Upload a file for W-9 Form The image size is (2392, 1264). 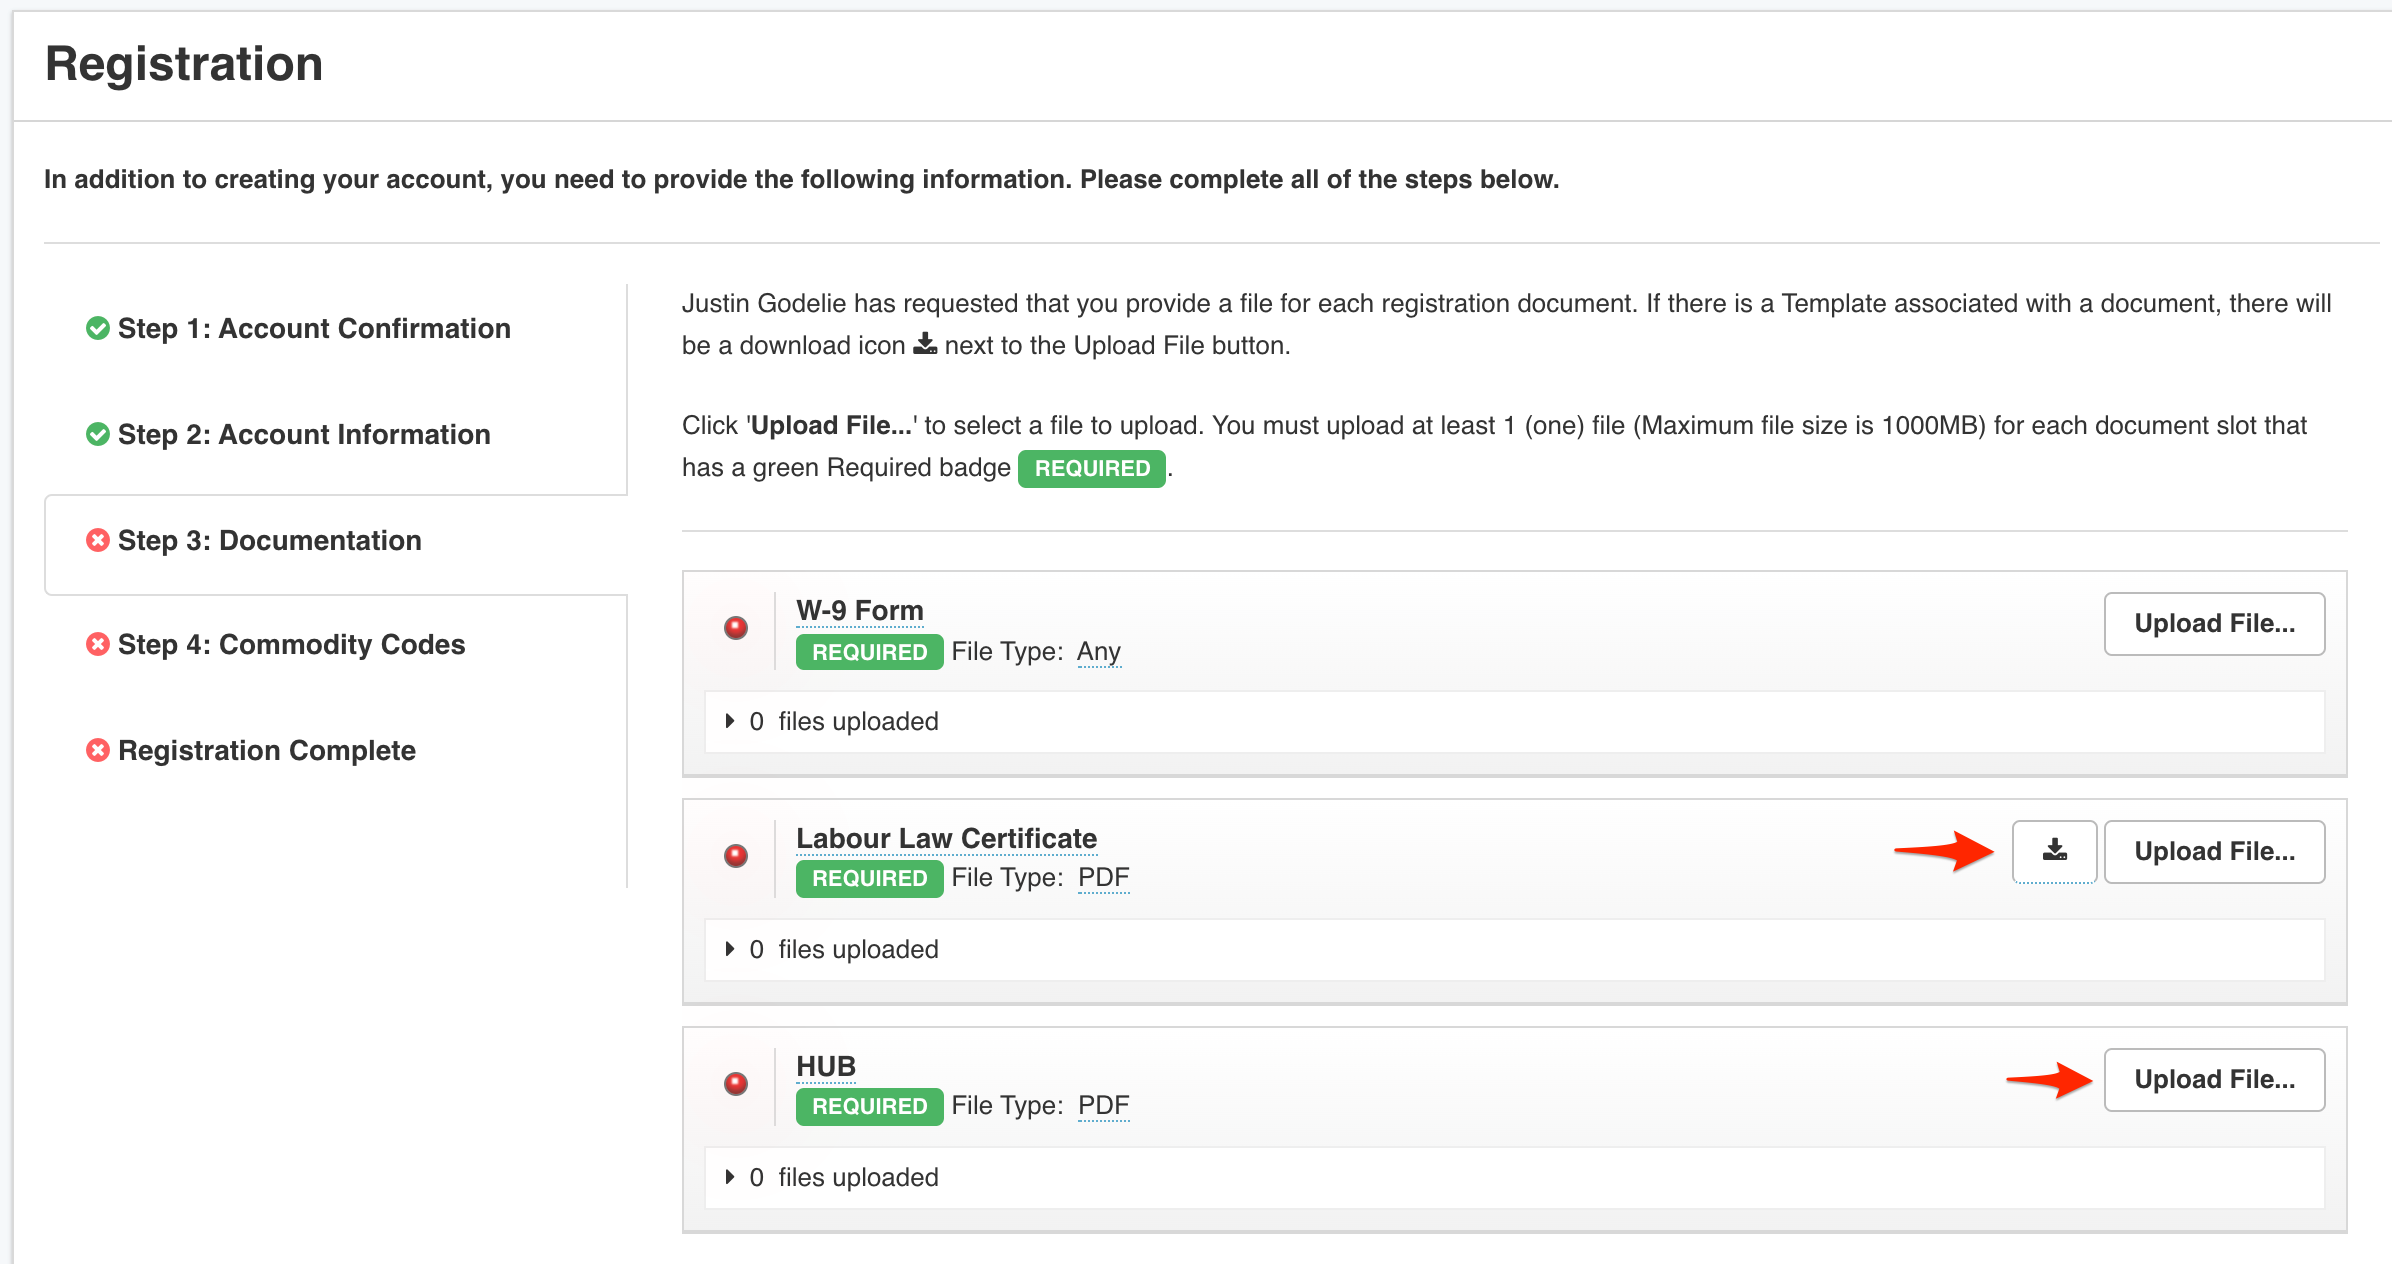click(2214, 624)
